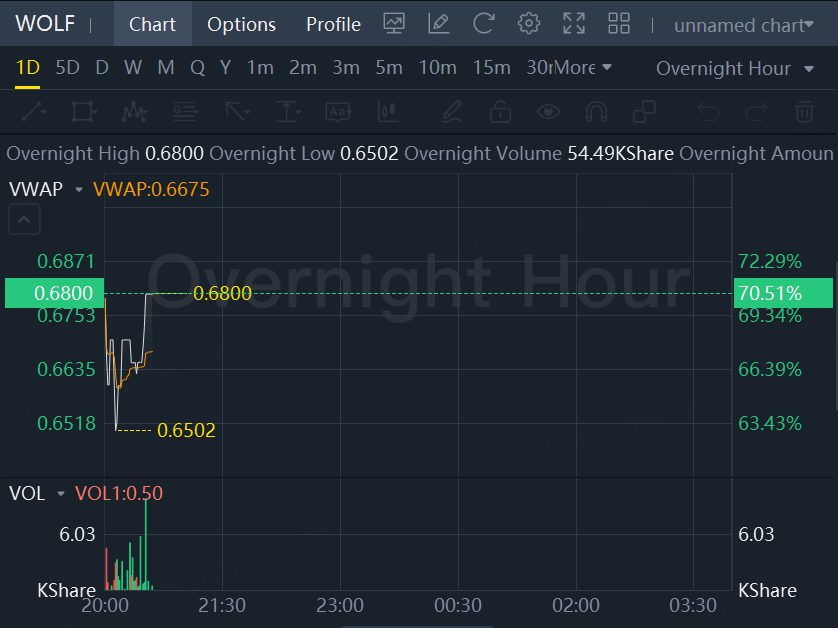Screen dimensions: 838x628
Task: Click the WOLF ticker symbol
Action: click(x=45, y=24)
